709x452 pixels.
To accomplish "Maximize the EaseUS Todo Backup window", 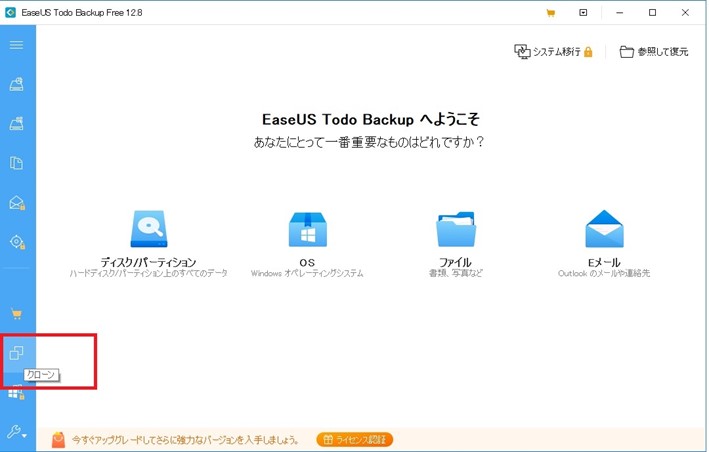I will (652, 13).
